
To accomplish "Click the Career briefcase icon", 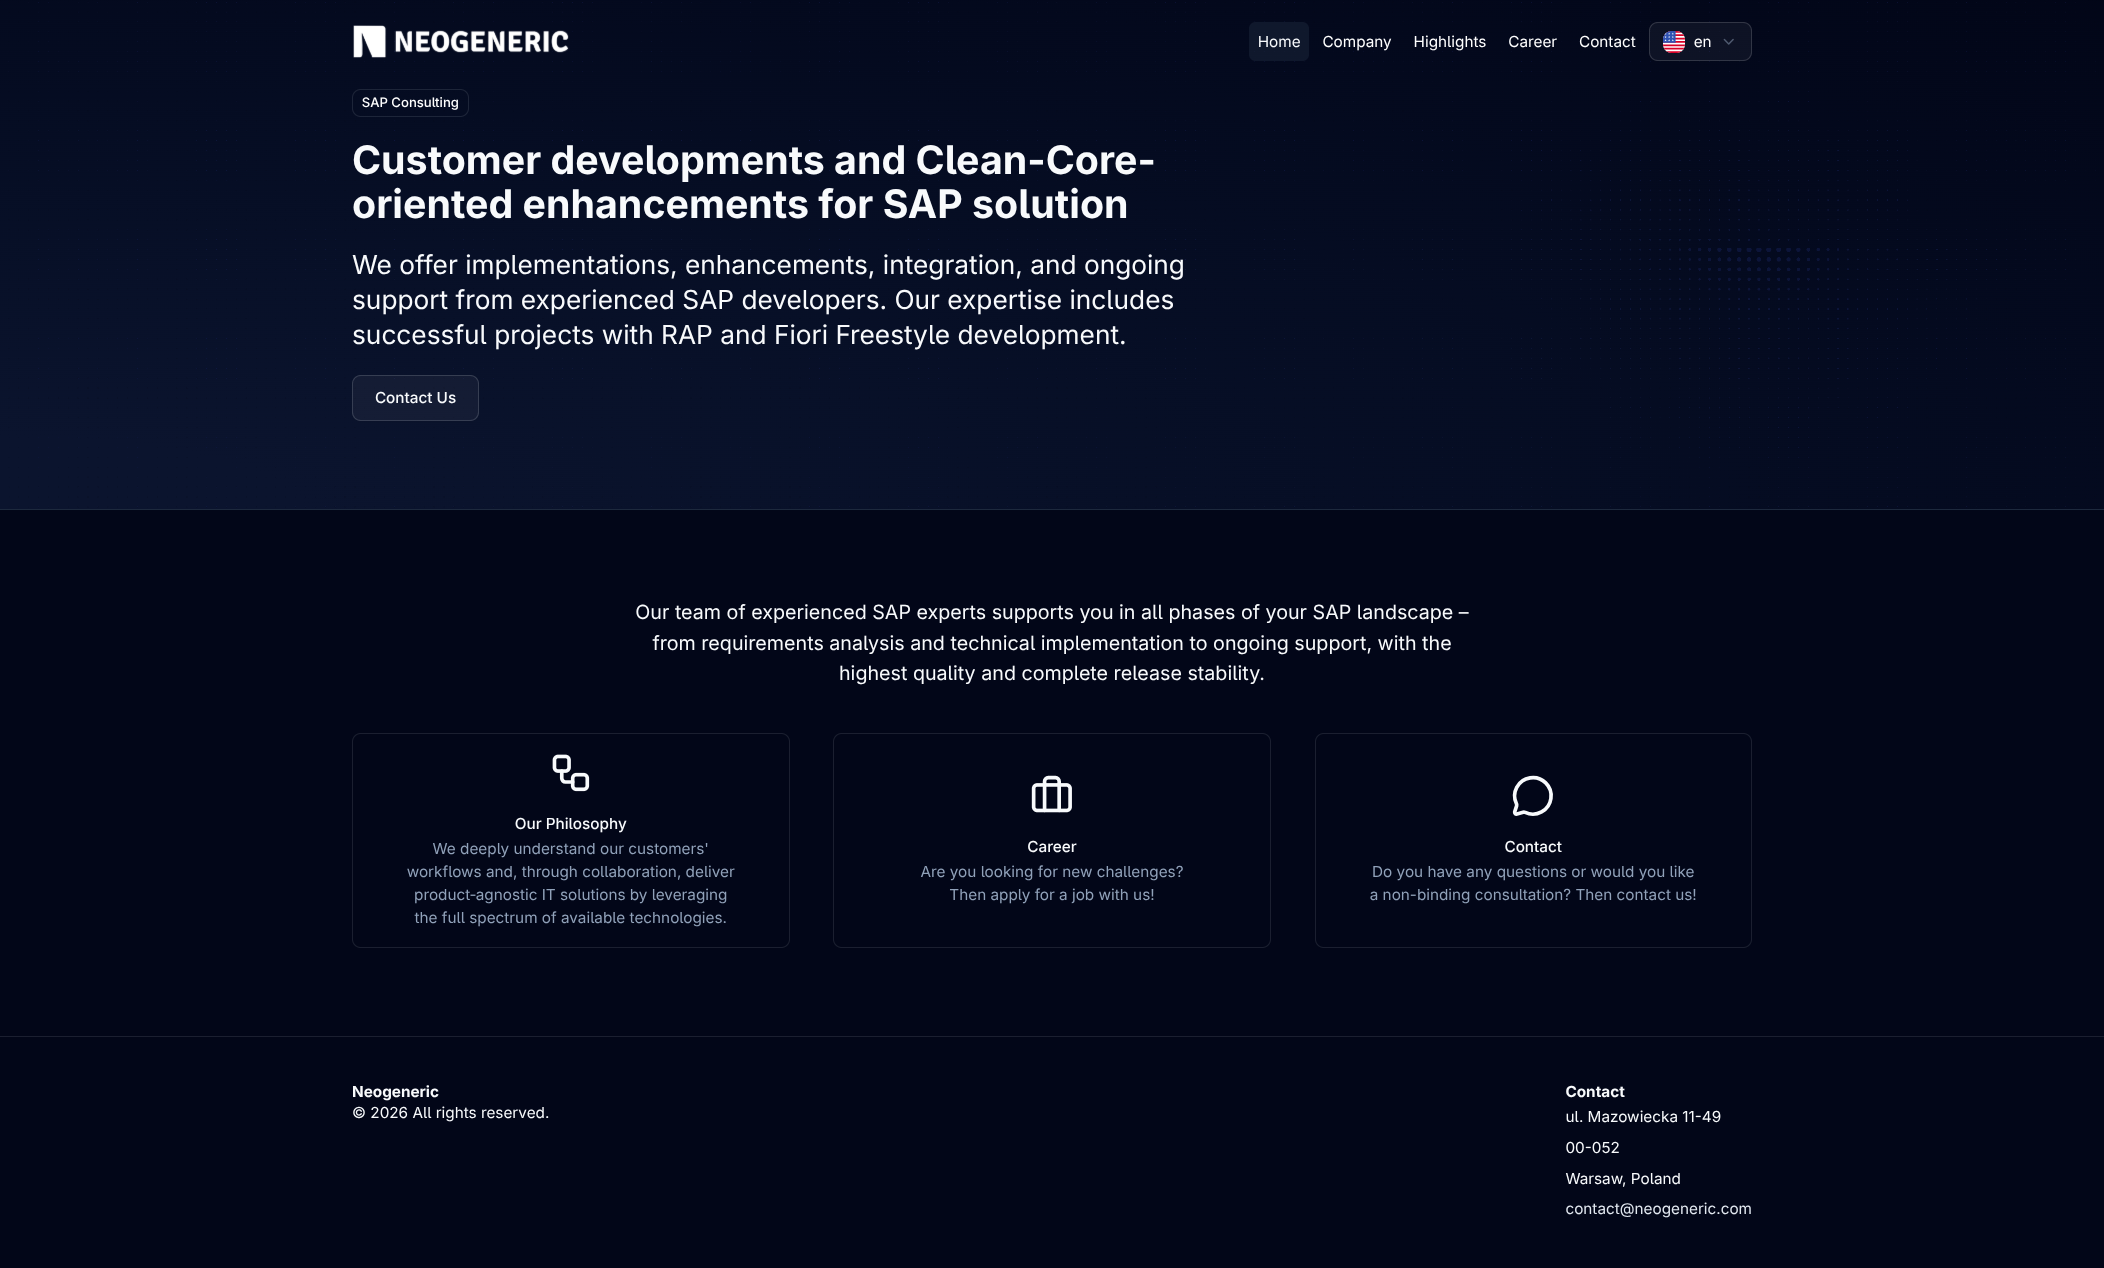I will click(x=1051, y=795).
